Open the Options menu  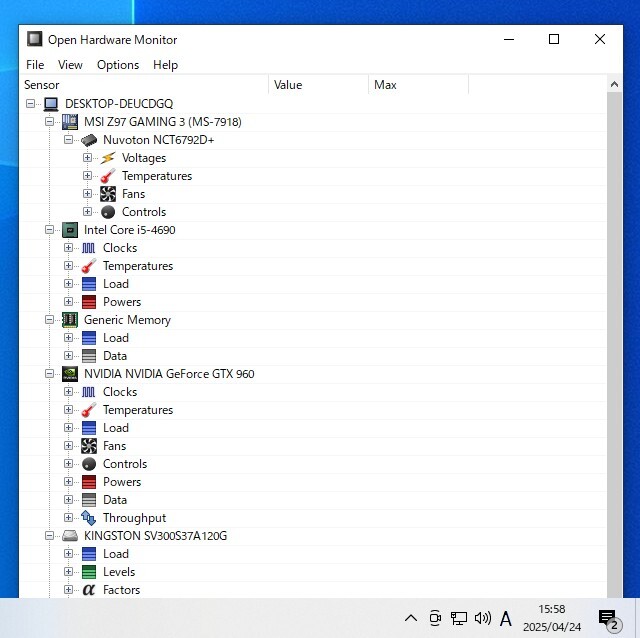pos(118,65)
